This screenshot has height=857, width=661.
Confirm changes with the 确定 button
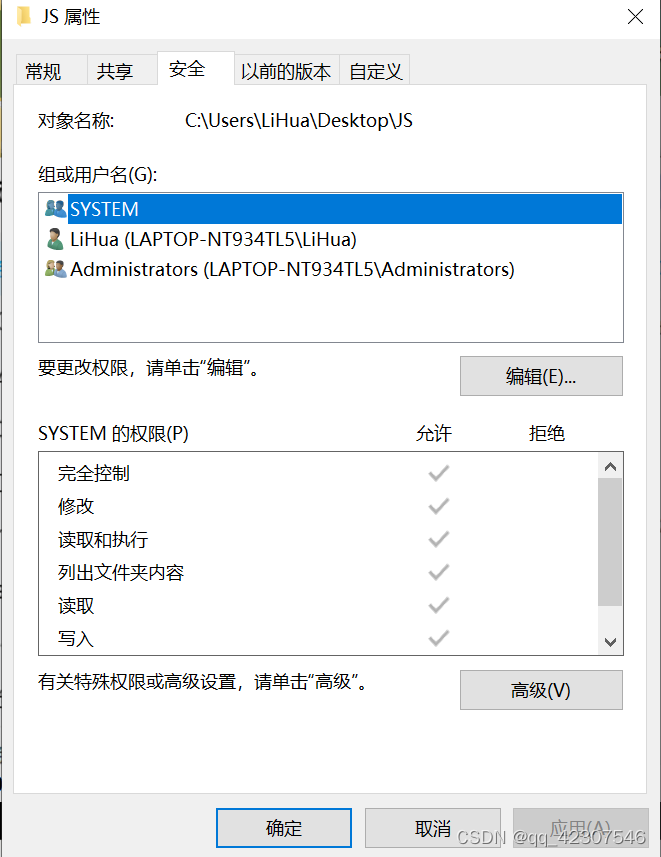[283, 827]
